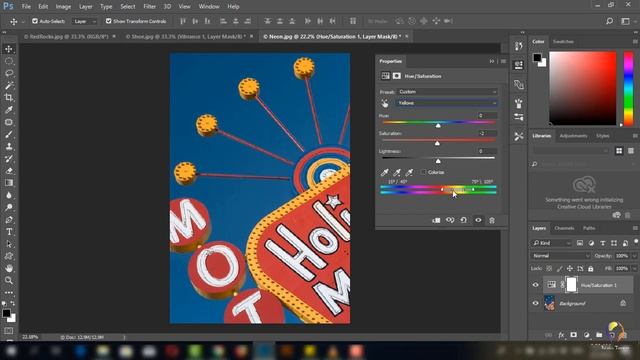Clip adjustment to layer in Properties panel
Screen dimensions: 640x360
pos(436,220)
